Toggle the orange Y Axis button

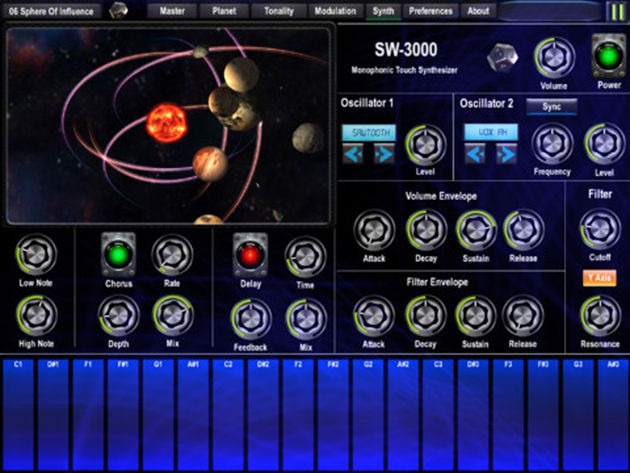599,278
